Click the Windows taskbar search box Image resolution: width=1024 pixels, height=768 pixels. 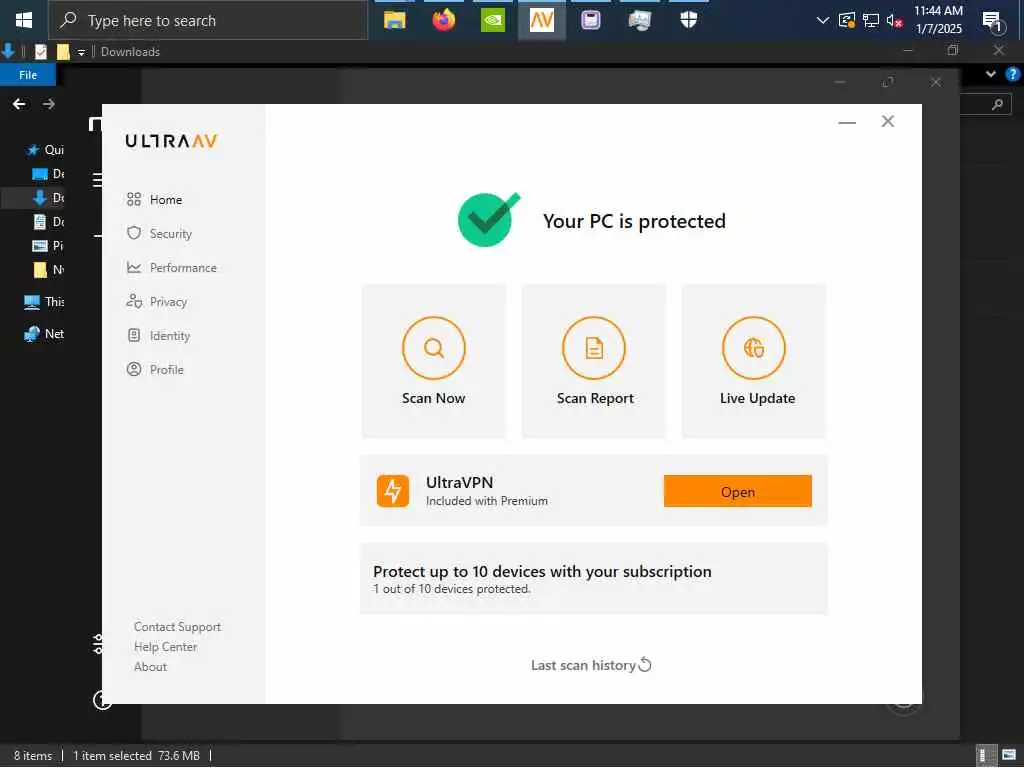[208, 20]
